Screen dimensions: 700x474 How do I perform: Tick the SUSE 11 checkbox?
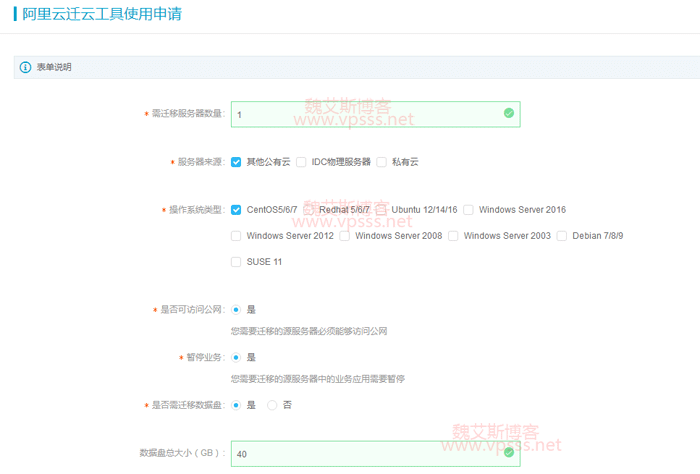click(236, 262)
